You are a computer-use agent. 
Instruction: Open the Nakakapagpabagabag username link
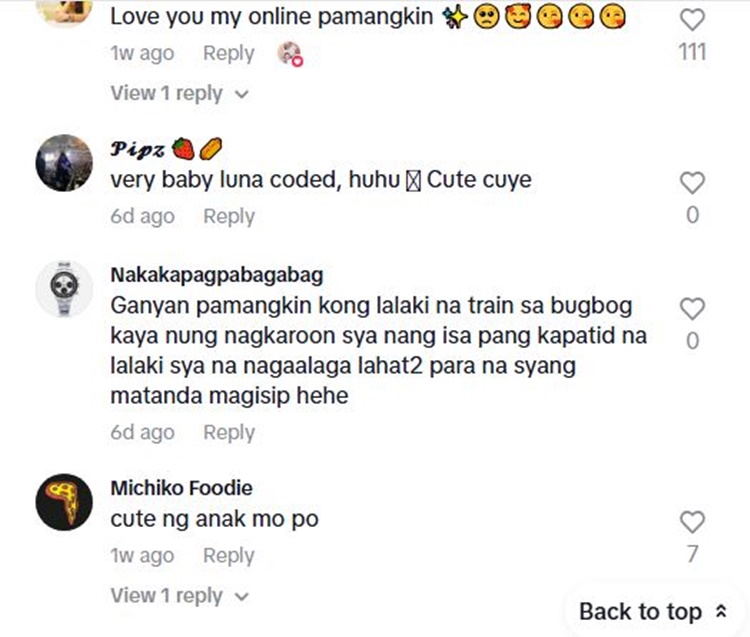tap(217, 275)
